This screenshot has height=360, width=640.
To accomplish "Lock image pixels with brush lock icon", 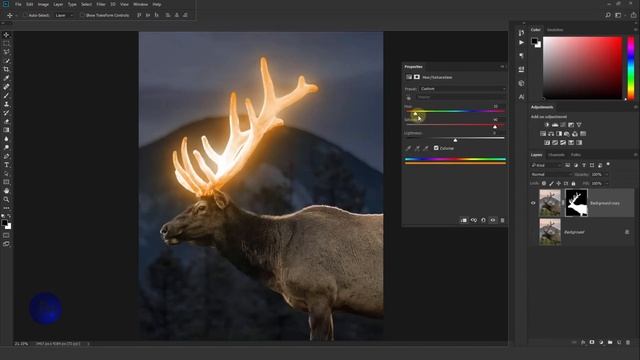I will click(551, 184).
